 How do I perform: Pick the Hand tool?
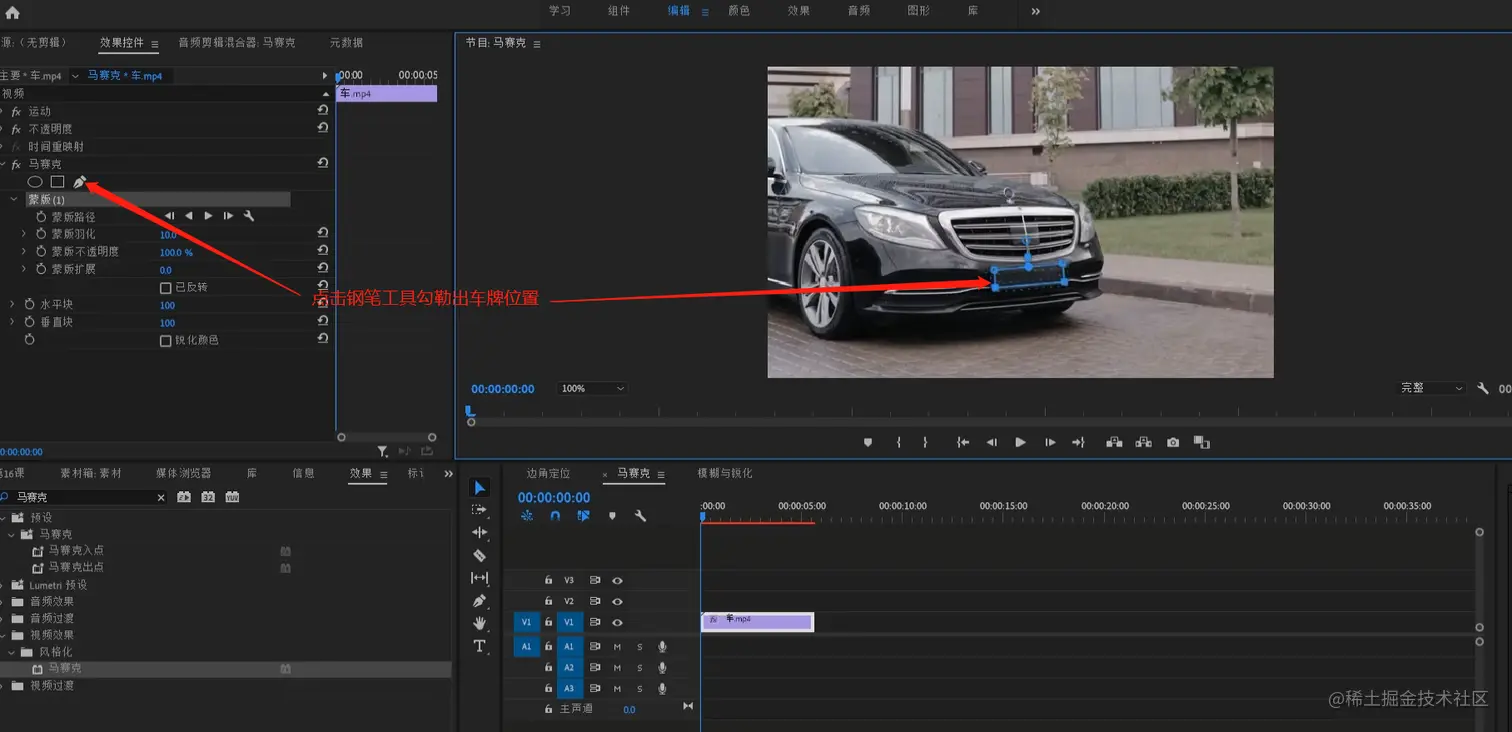tap(480, 623)
